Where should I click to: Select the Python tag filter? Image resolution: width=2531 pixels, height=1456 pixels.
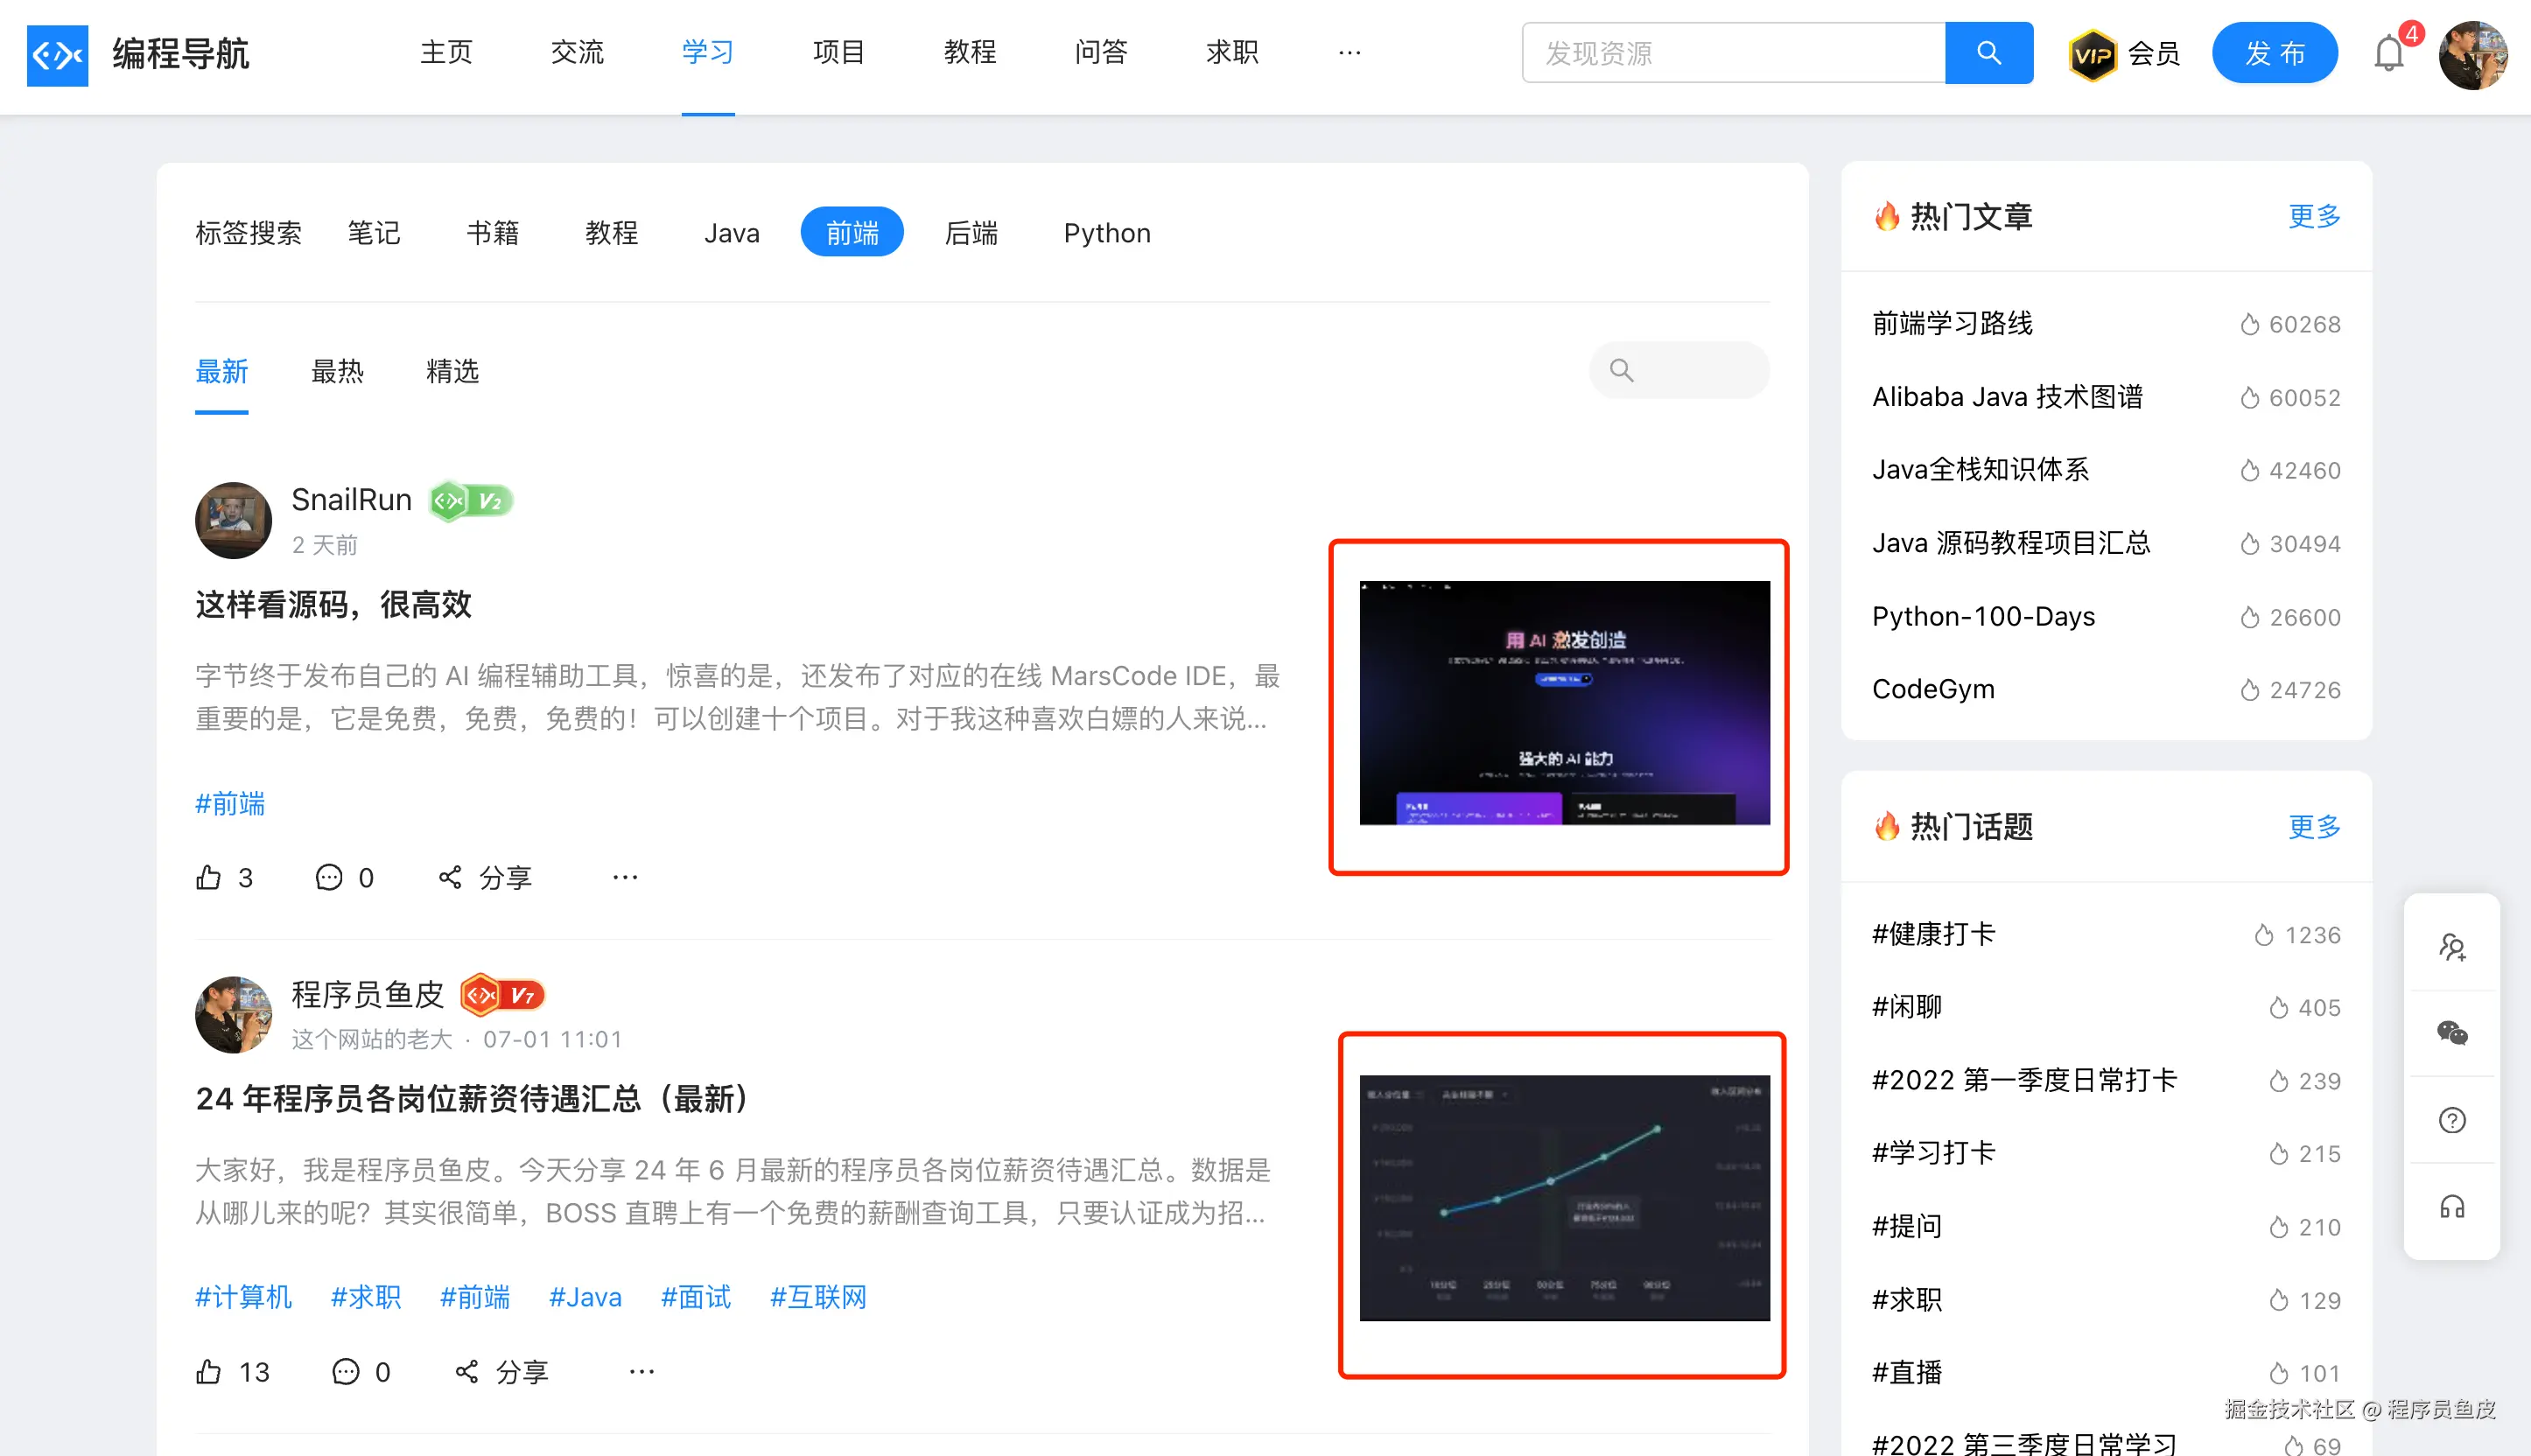click(x=1106, y=233)
